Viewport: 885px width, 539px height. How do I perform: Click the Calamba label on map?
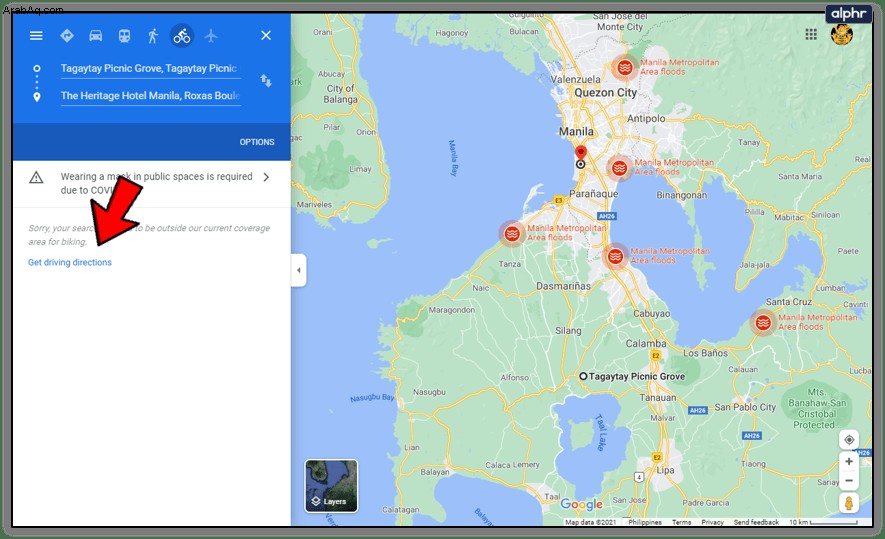(646, 344)
